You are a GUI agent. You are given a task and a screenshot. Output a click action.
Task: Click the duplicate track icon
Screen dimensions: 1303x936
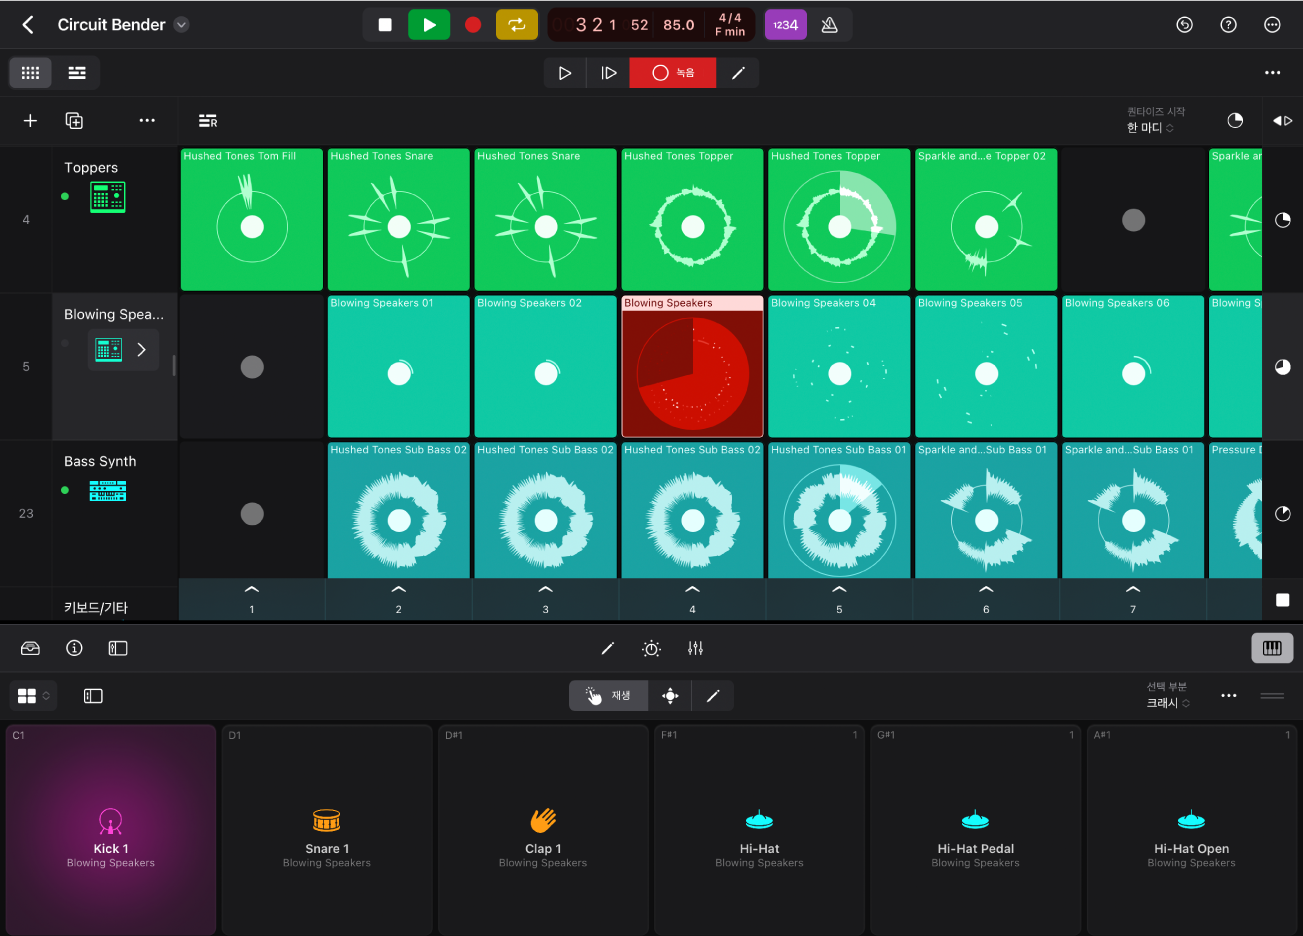click(74, 120)
